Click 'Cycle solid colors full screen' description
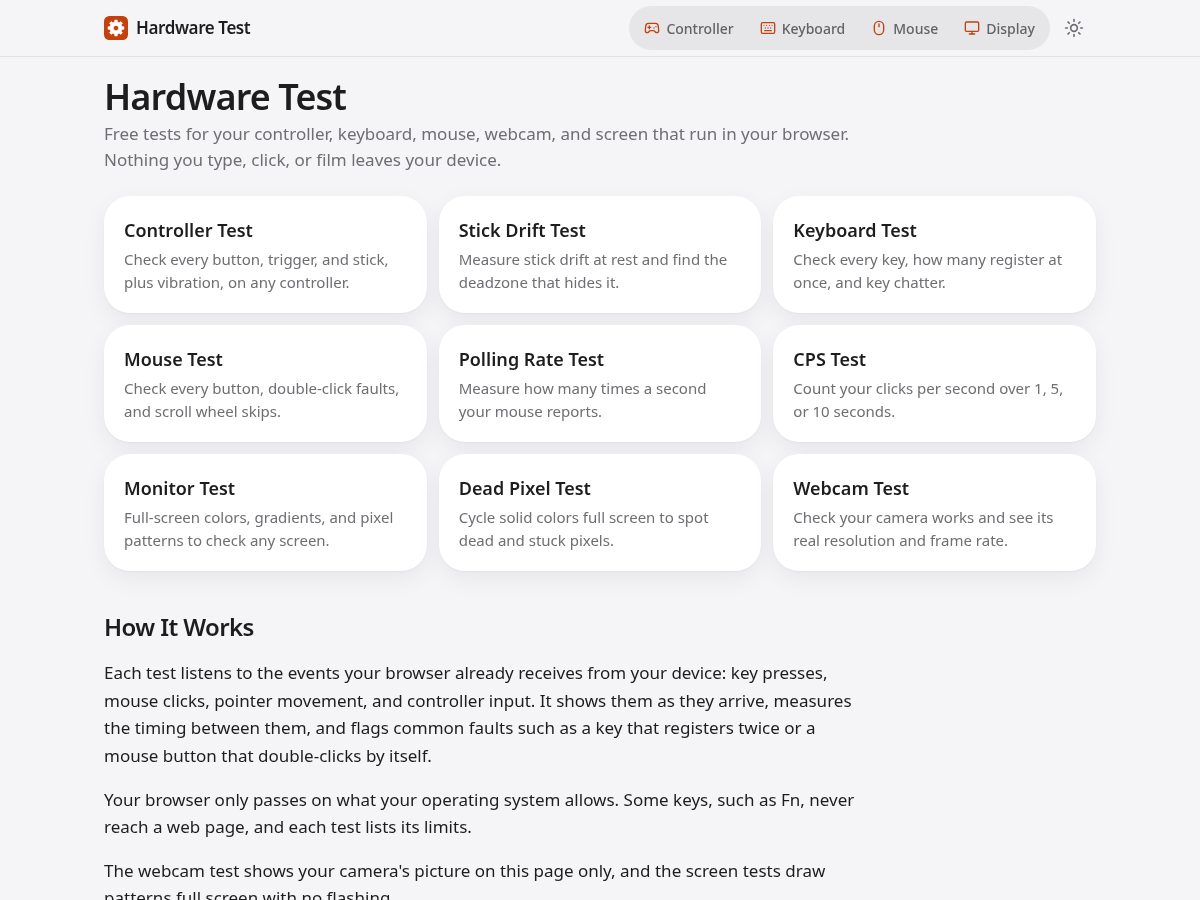The image size is (1200, 900). pyautogui.click(x=584, y=529)
